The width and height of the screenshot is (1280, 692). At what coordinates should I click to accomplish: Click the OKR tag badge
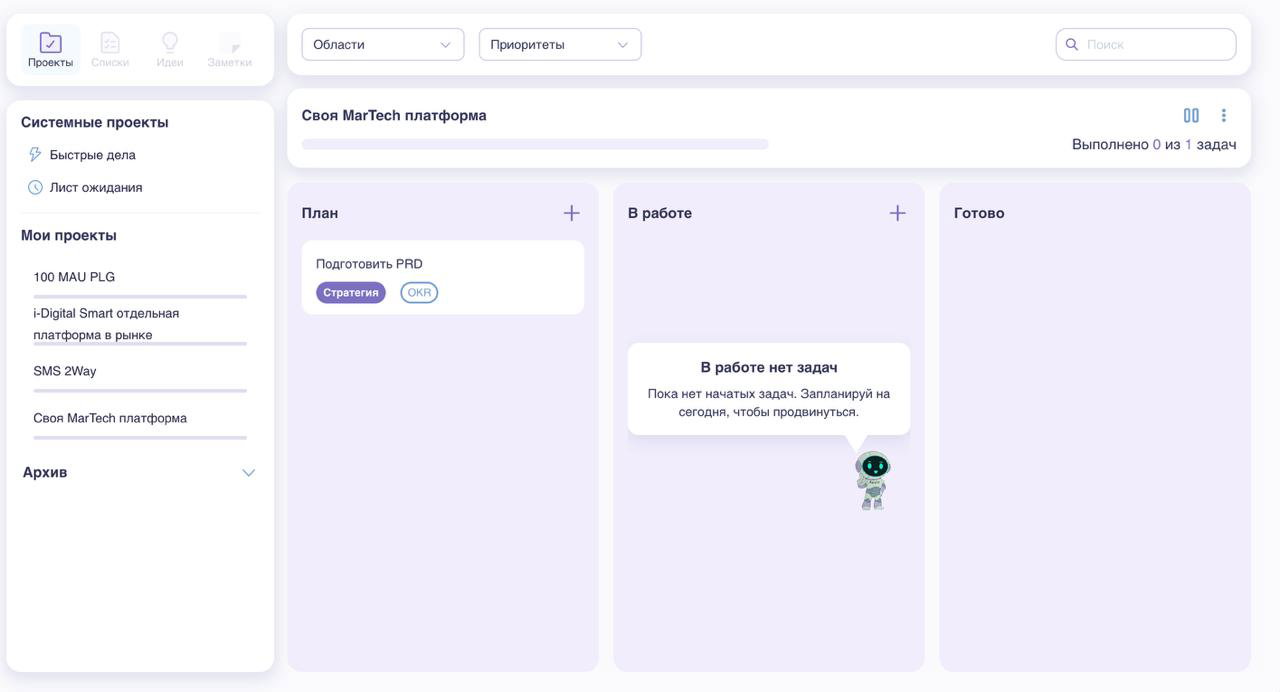click(x=419, y=293)
